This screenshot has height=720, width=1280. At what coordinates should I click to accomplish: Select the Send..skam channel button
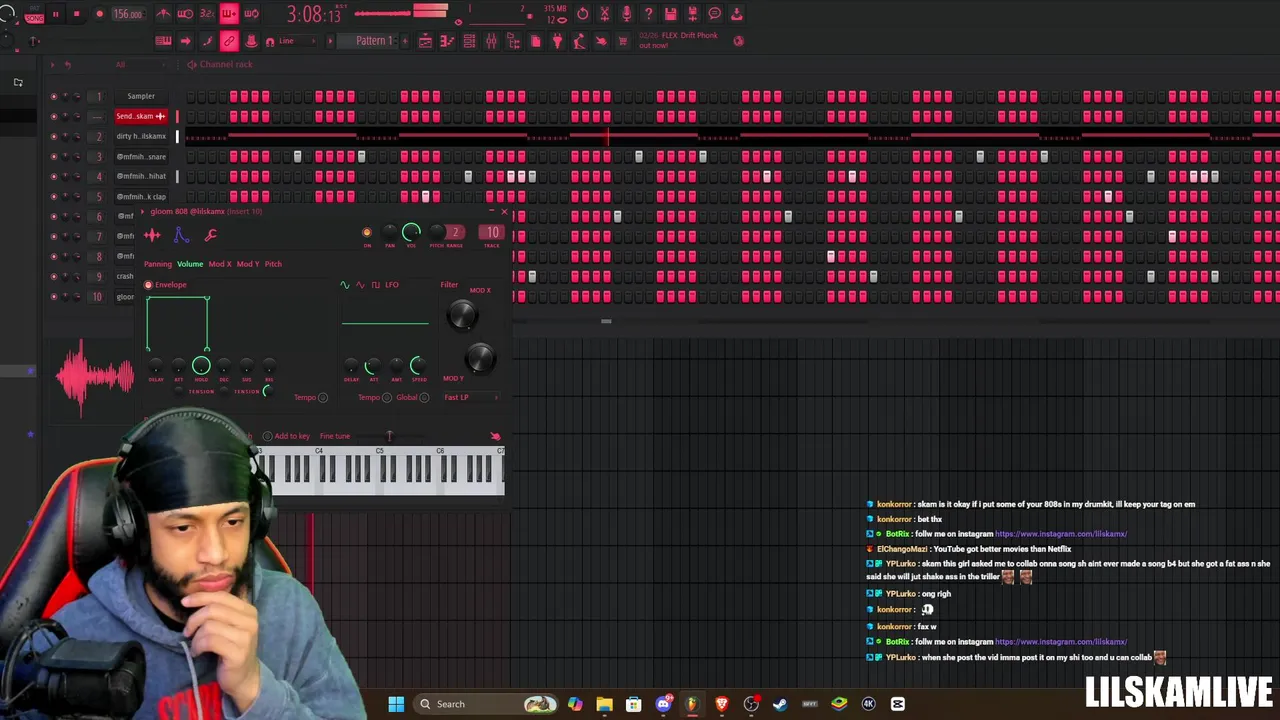[x=141, y=116]
